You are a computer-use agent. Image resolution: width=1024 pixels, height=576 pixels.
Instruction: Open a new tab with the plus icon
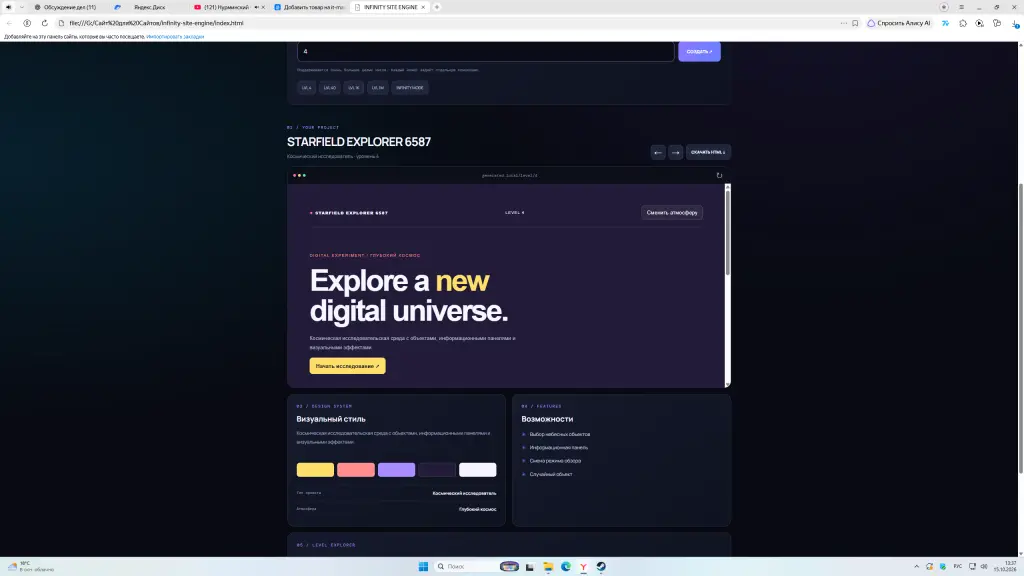(x=437, y=7)
